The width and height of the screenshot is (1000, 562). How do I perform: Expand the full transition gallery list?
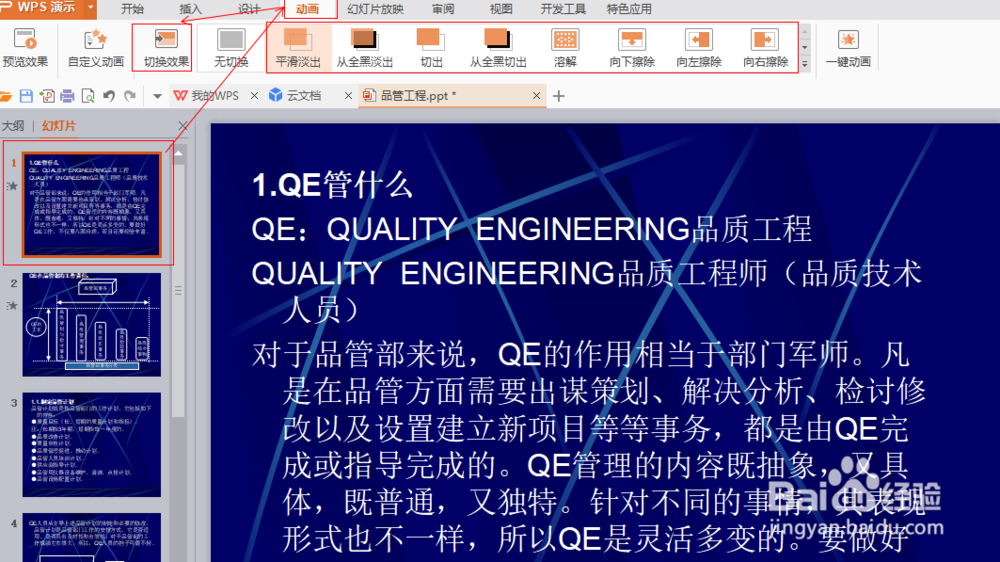click(x=805, y=64)
